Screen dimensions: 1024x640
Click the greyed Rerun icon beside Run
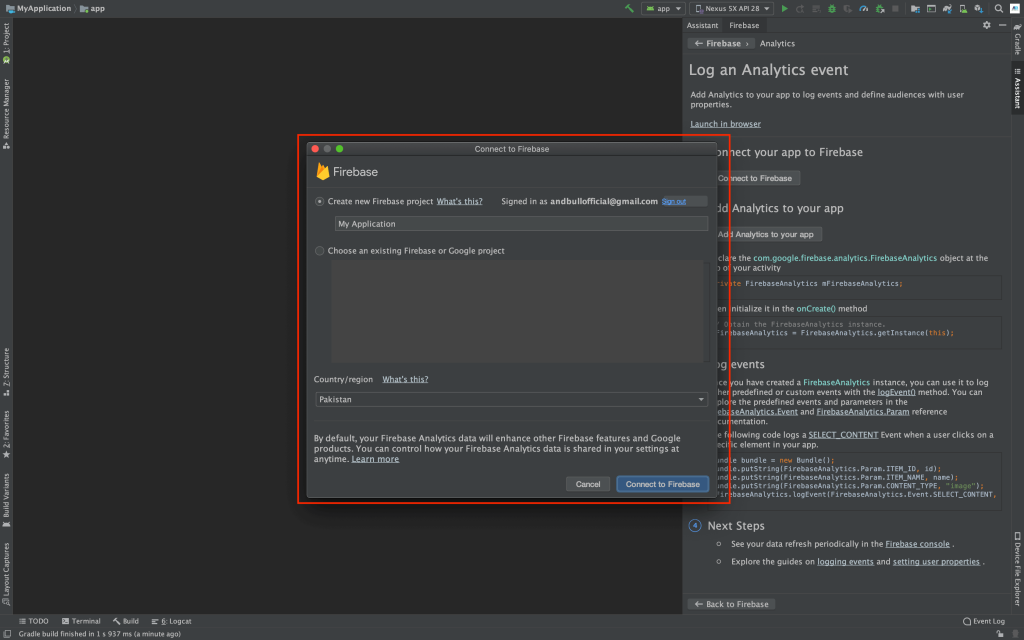(800, 8)
